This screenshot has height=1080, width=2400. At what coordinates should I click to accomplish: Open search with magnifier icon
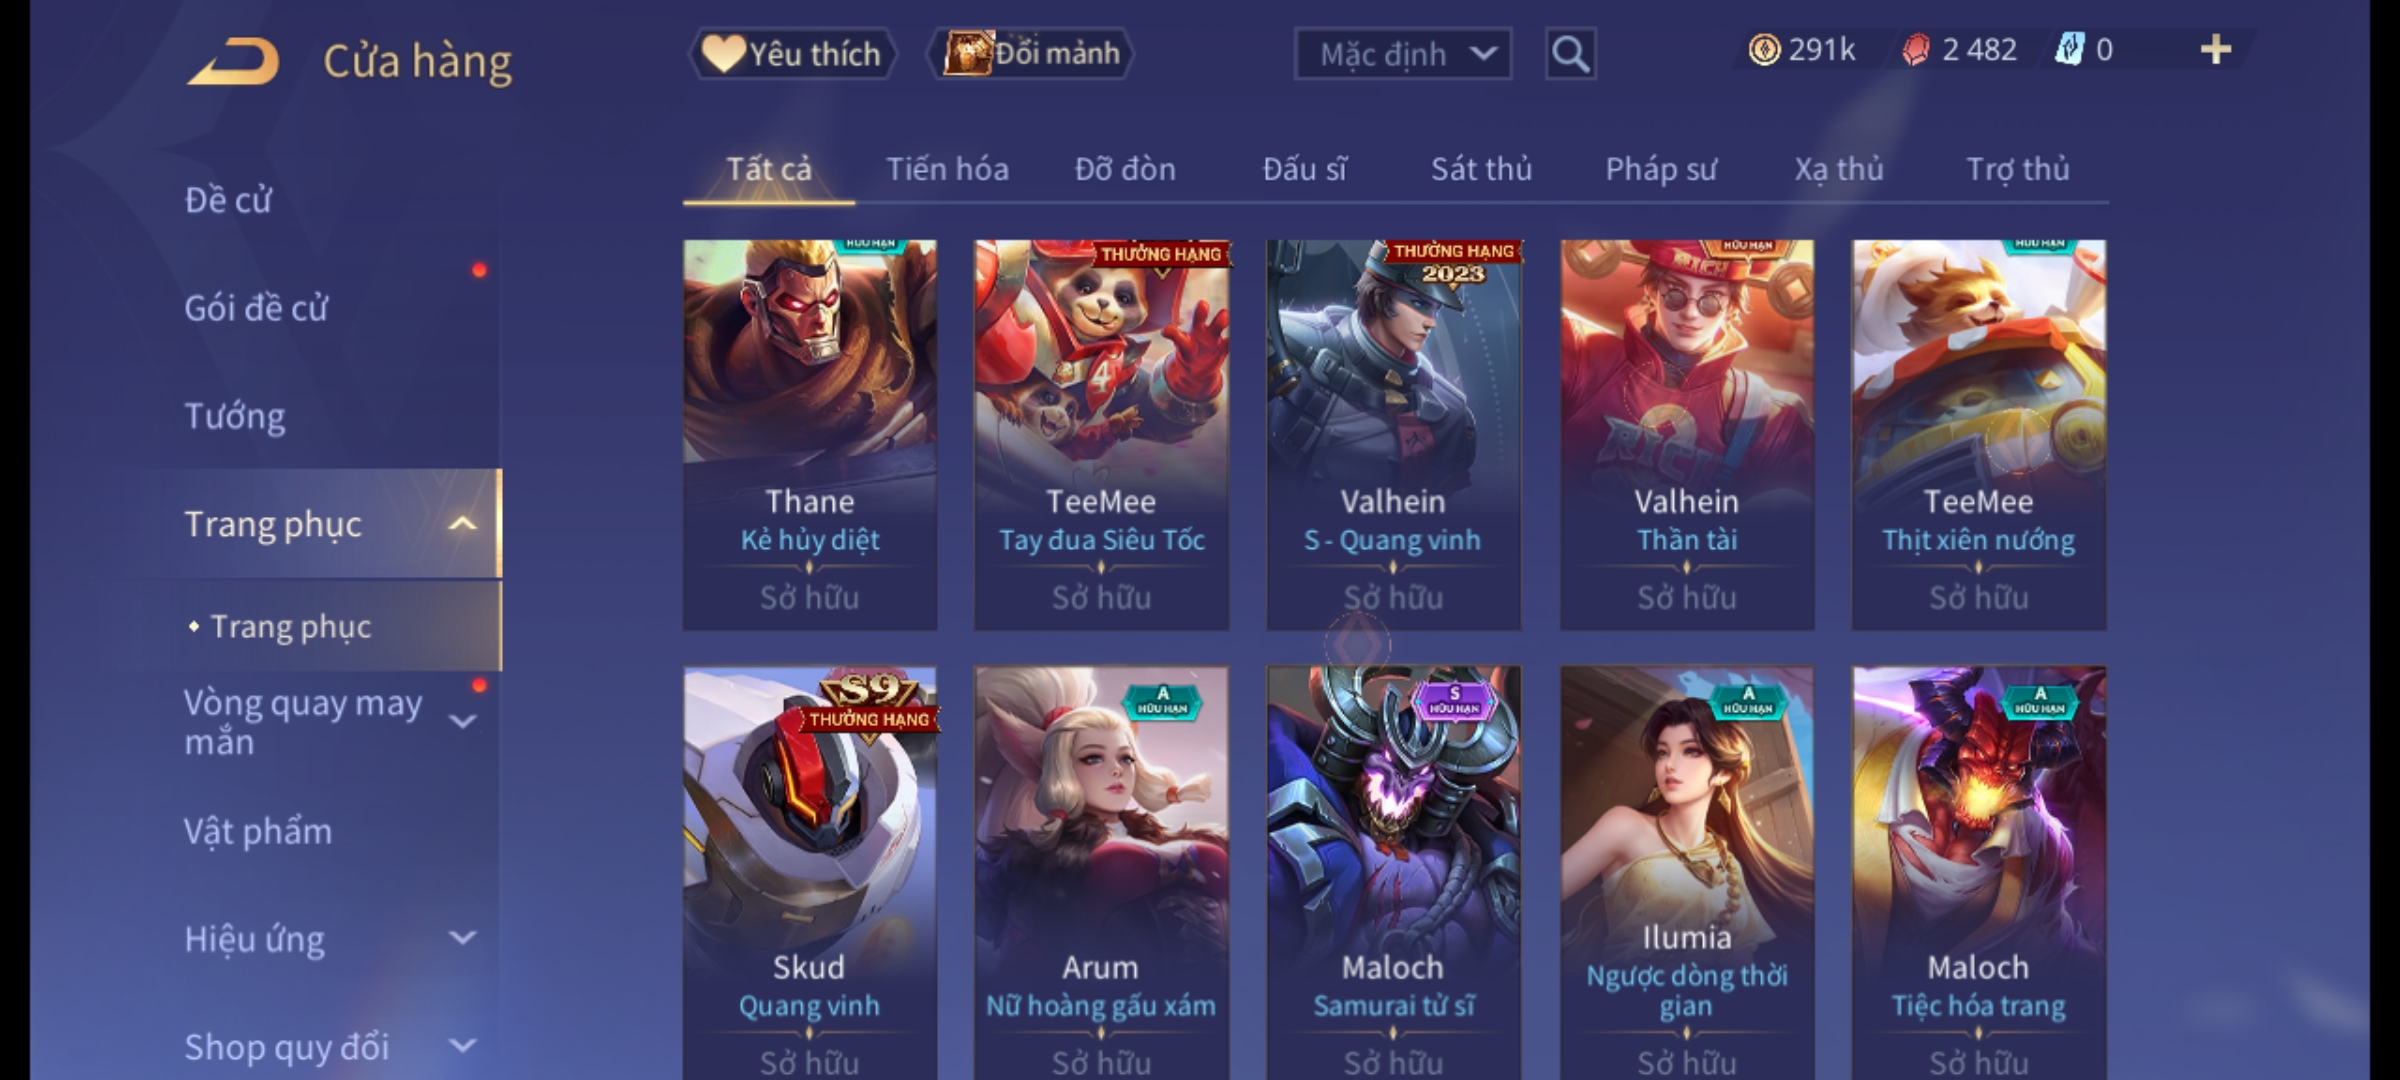[x=1570, y=54]
